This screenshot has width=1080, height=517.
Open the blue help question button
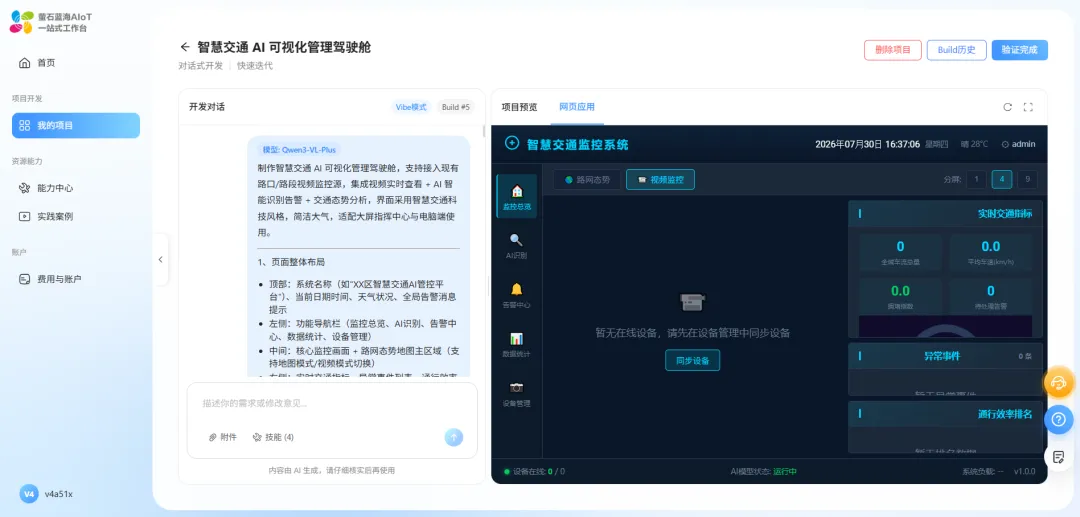coord(1059,419)
